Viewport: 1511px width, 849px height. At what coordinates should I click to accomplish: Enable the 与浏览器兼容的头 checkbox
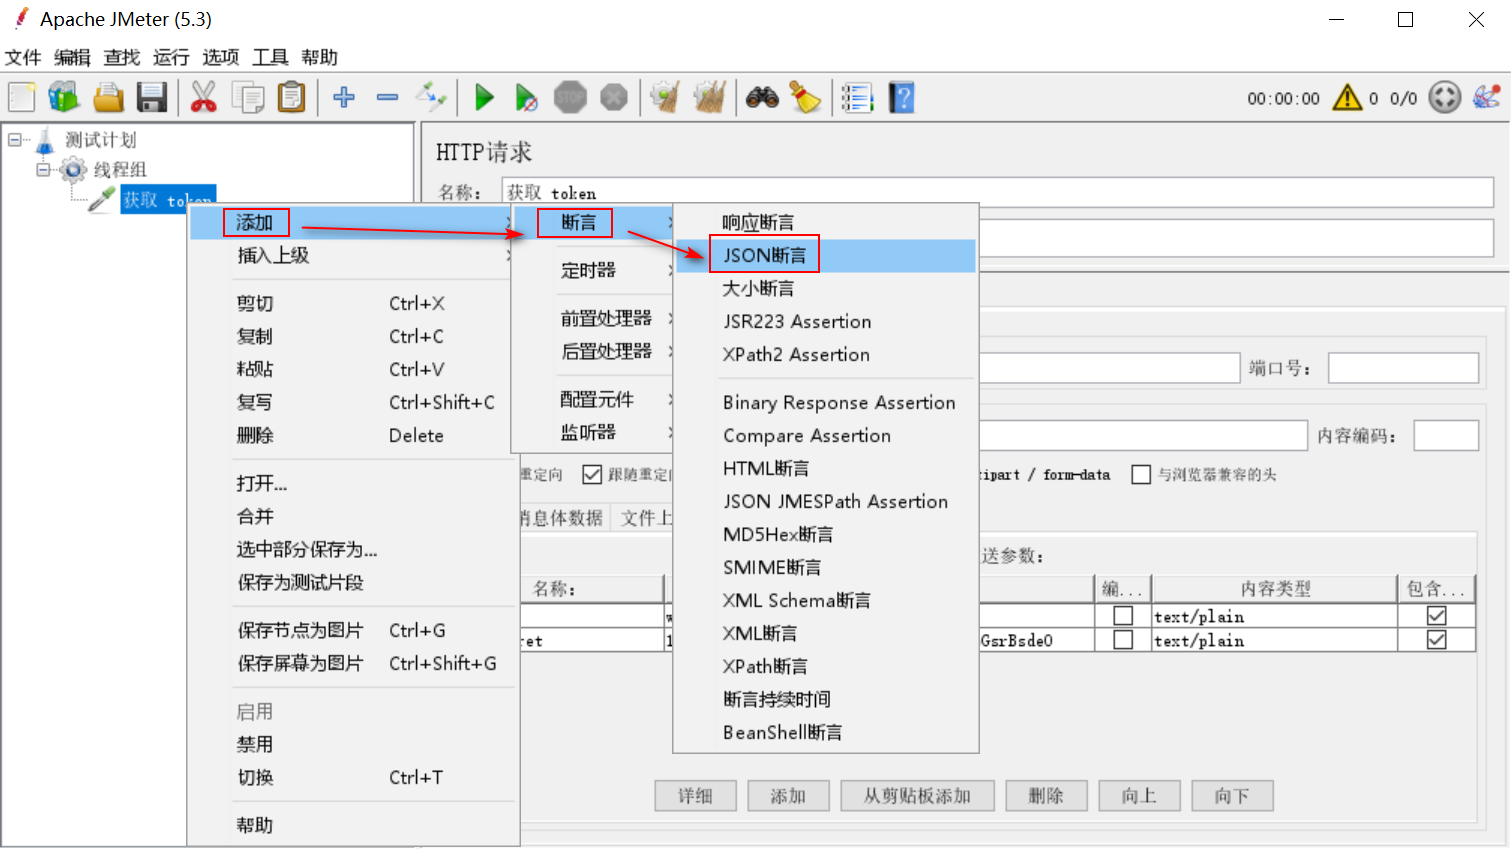(x=1141, y=474)
